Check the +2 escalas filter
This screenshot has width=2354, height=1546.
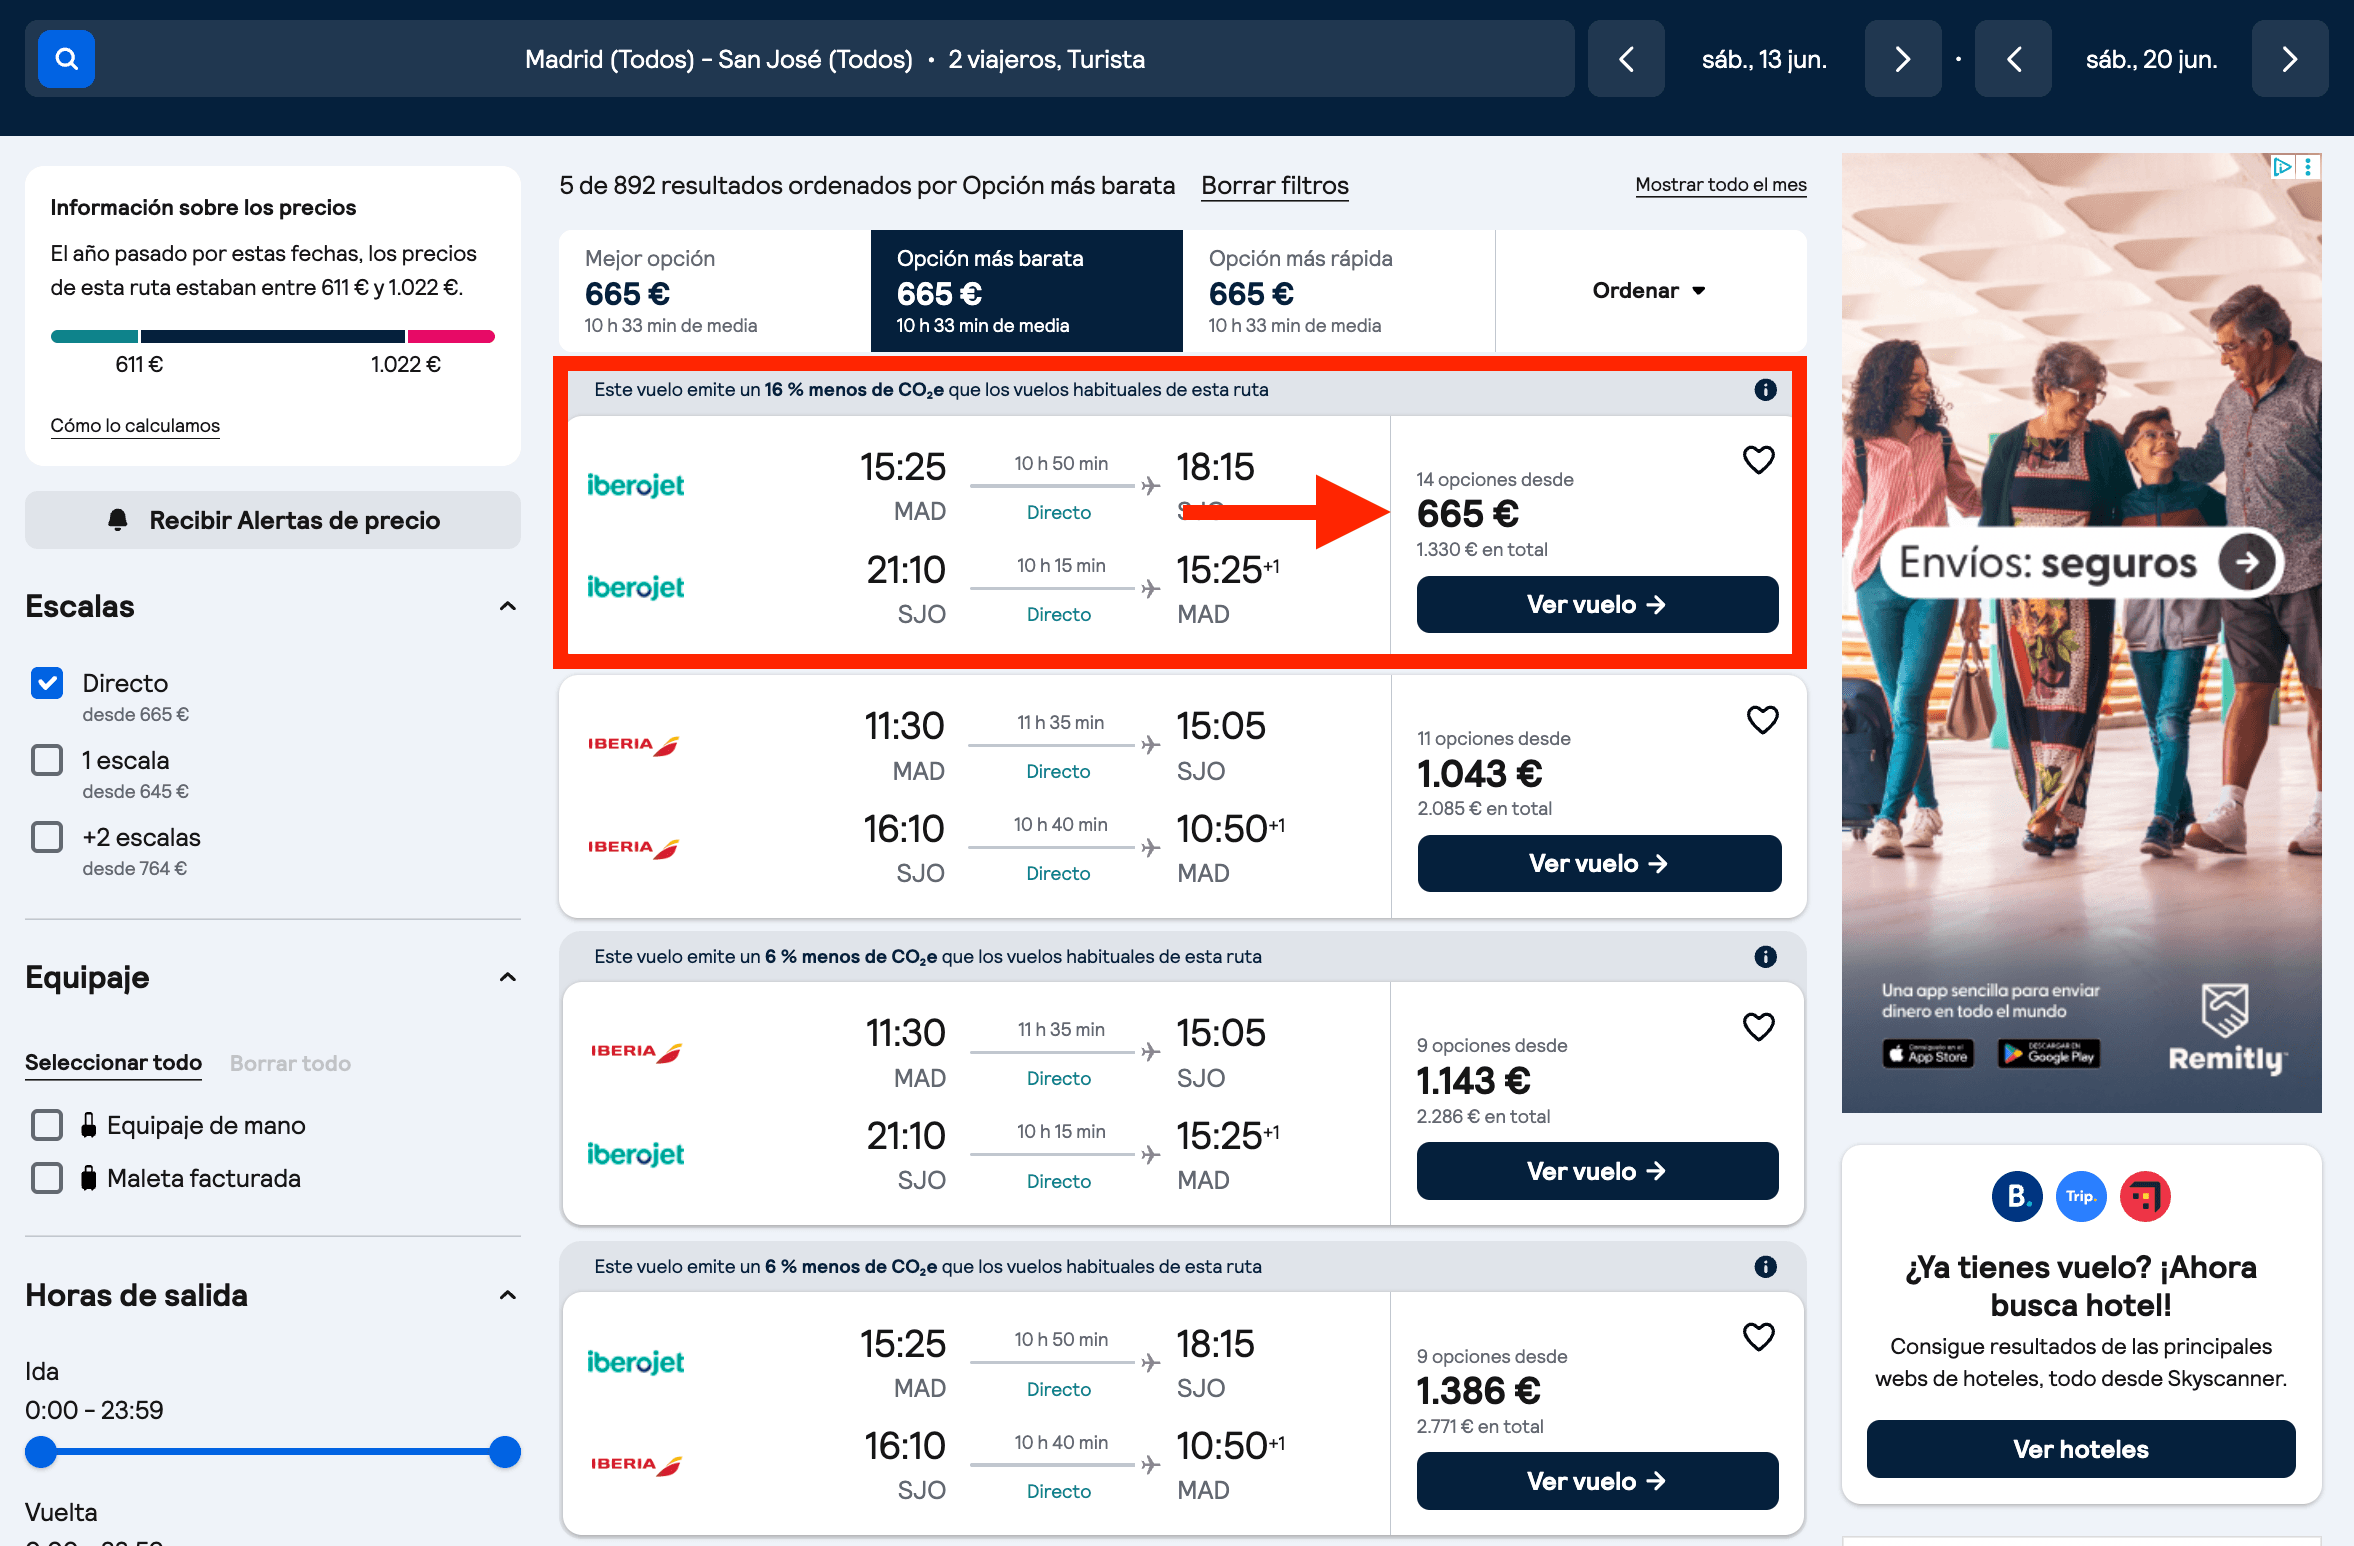point(47,837)
